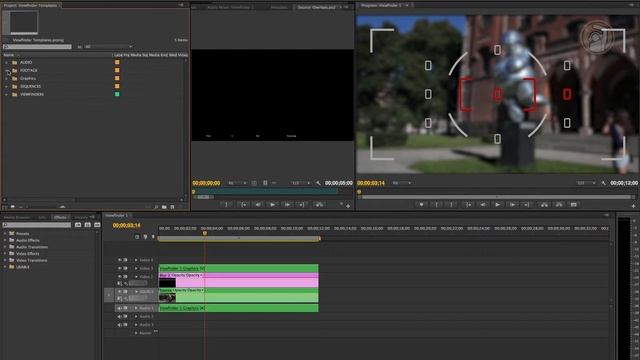Click Accelerated Effects filter icon in Effects panel
The width and height of the screenshot is (640, 360).
point(78,225)
